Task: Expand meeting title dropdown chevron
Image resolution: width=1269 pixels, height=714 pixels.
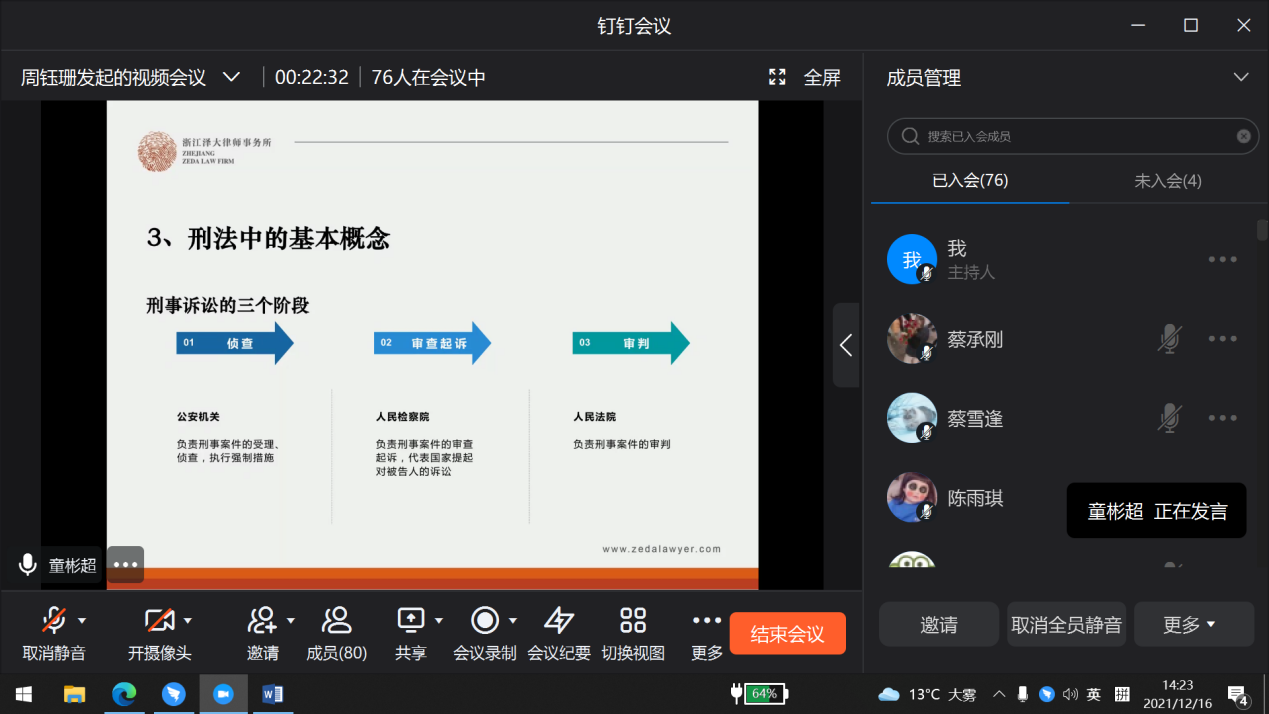Action: pos(231,77)
